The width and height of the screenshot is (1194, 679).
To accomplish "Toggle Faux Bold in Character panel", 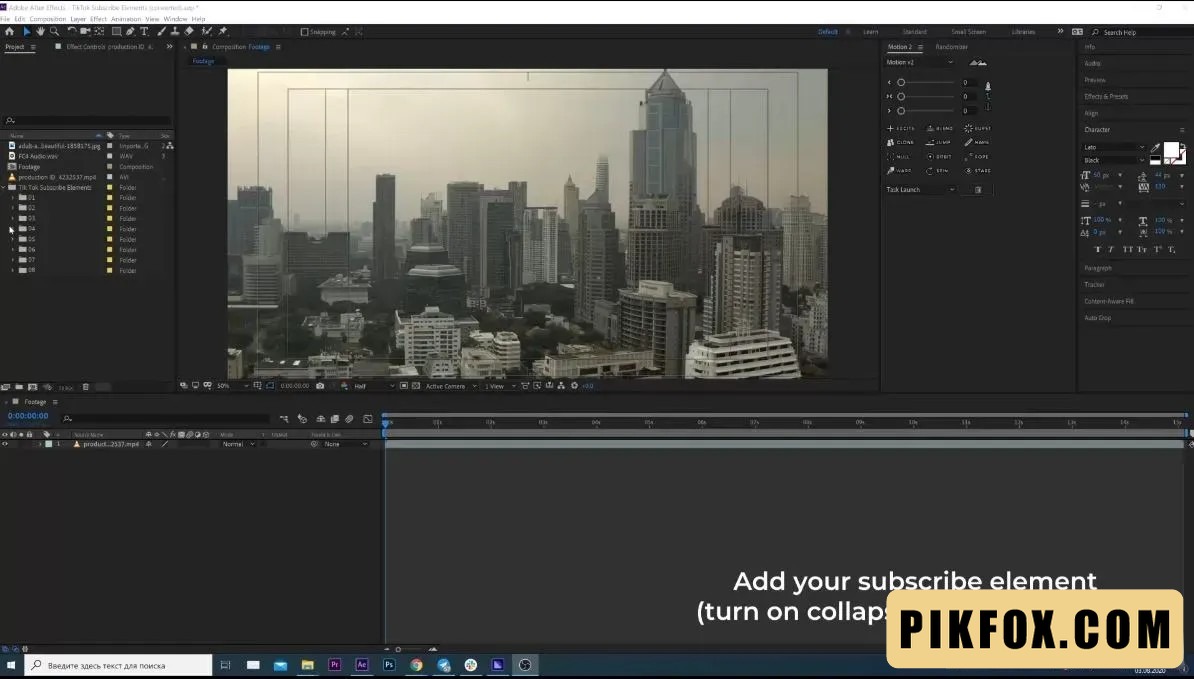I will pos(1097,250).
